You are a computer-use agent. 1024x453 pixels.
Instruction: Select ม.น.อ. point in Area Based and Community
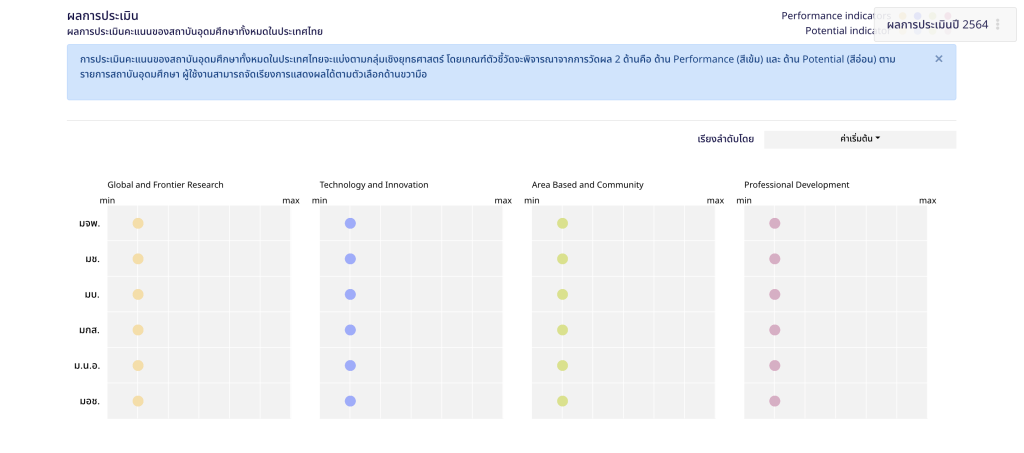click(x=562, y=366)
